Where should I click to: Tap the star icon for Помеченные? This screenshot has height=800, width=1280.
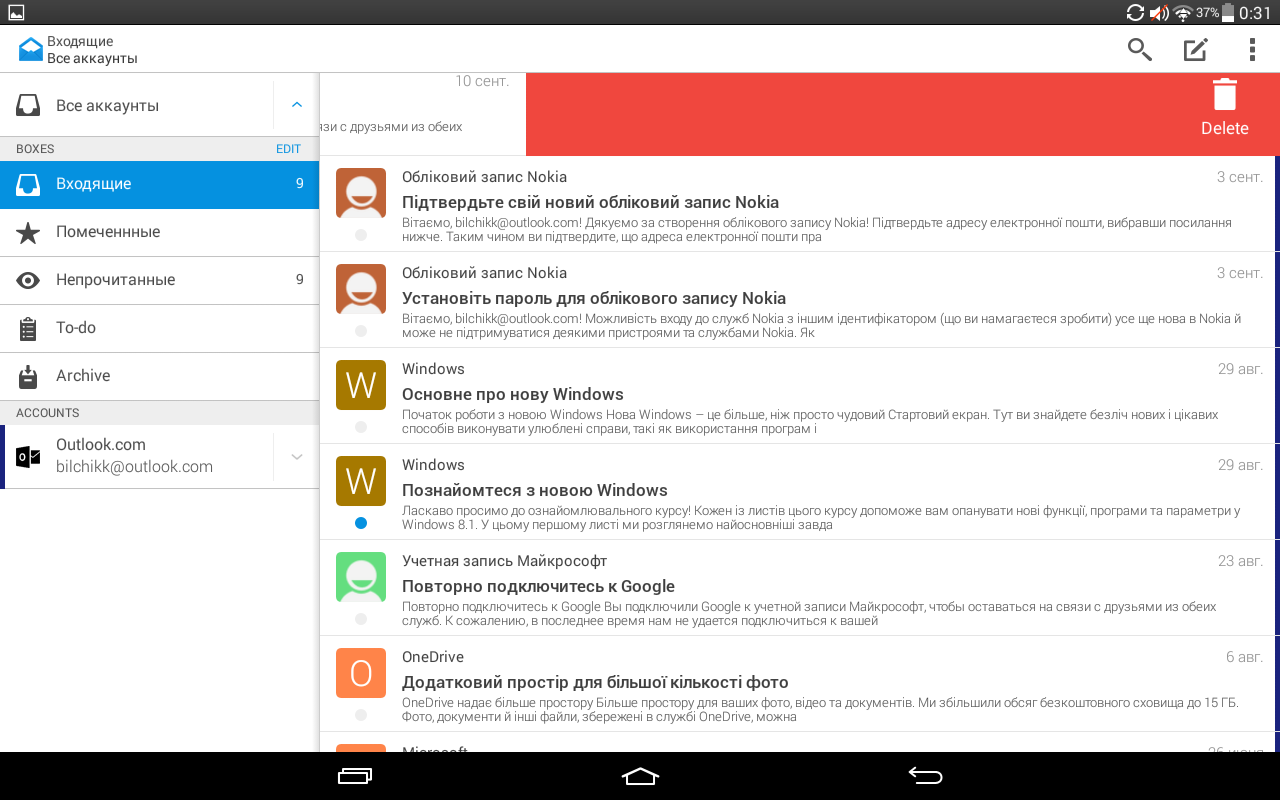[x=28, y=232]
